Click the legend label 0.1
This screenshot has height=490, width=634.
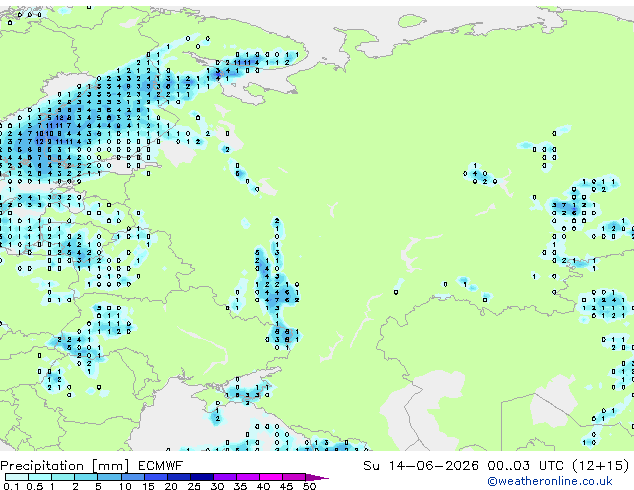pos(12,486)
